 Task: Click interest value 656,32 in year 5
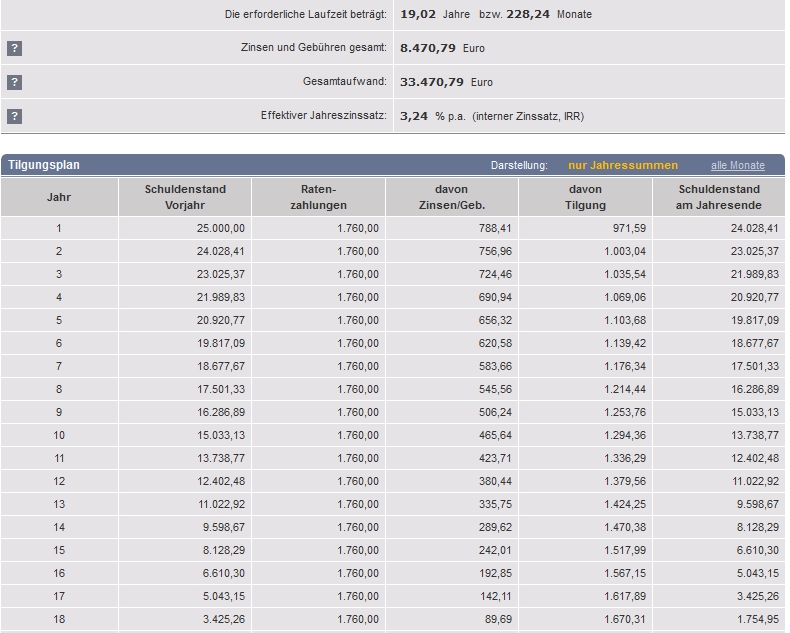pyautogui.click(x=495, y=320)
